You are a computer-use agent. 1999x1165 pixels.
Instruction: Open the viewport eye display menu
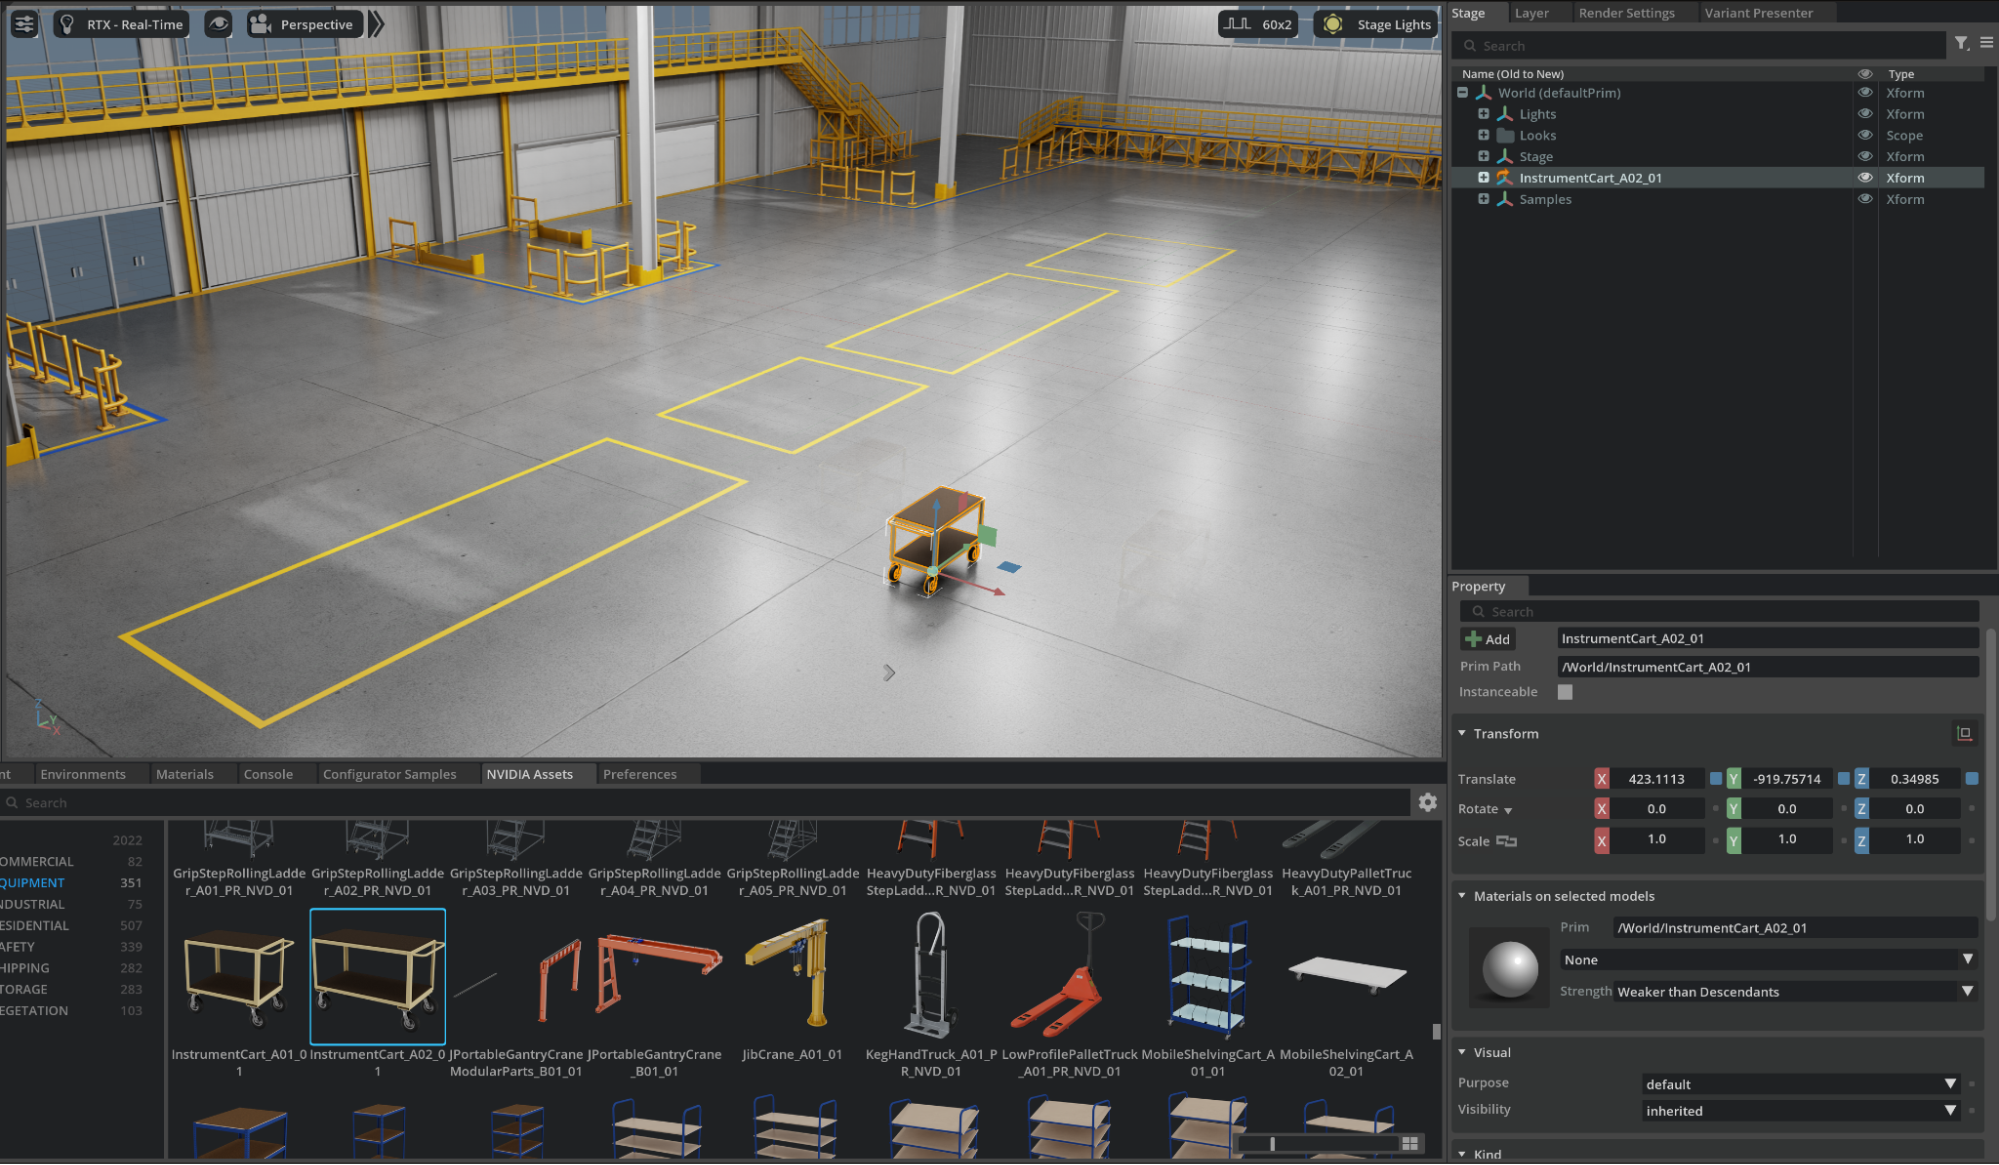pyautogui.click(x=218, y=24)
